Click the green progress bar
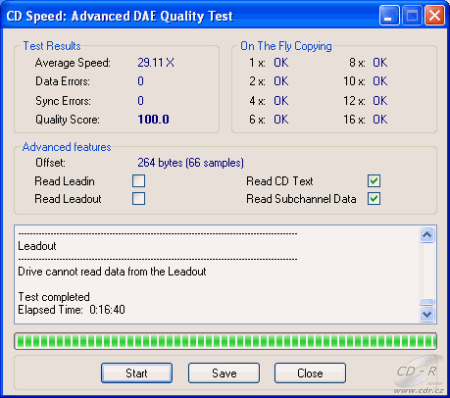450x398 pixels. point(225,341)
